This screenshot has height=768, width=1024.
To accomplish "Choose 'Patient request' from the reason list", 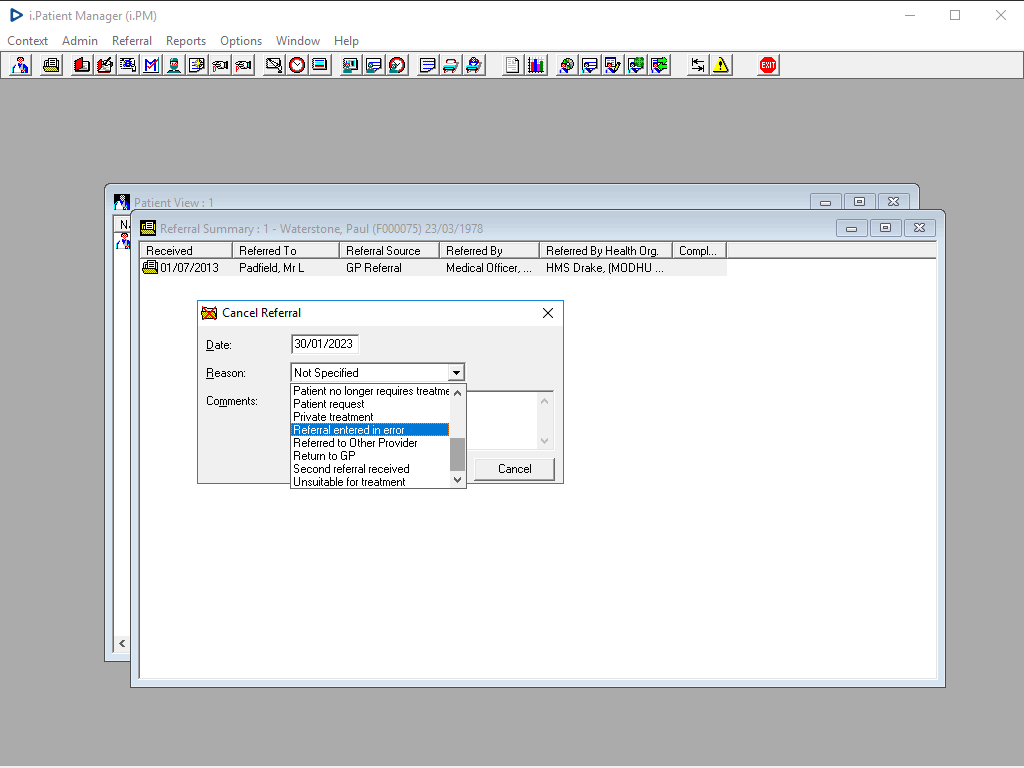I will click(x=370, y=404).
